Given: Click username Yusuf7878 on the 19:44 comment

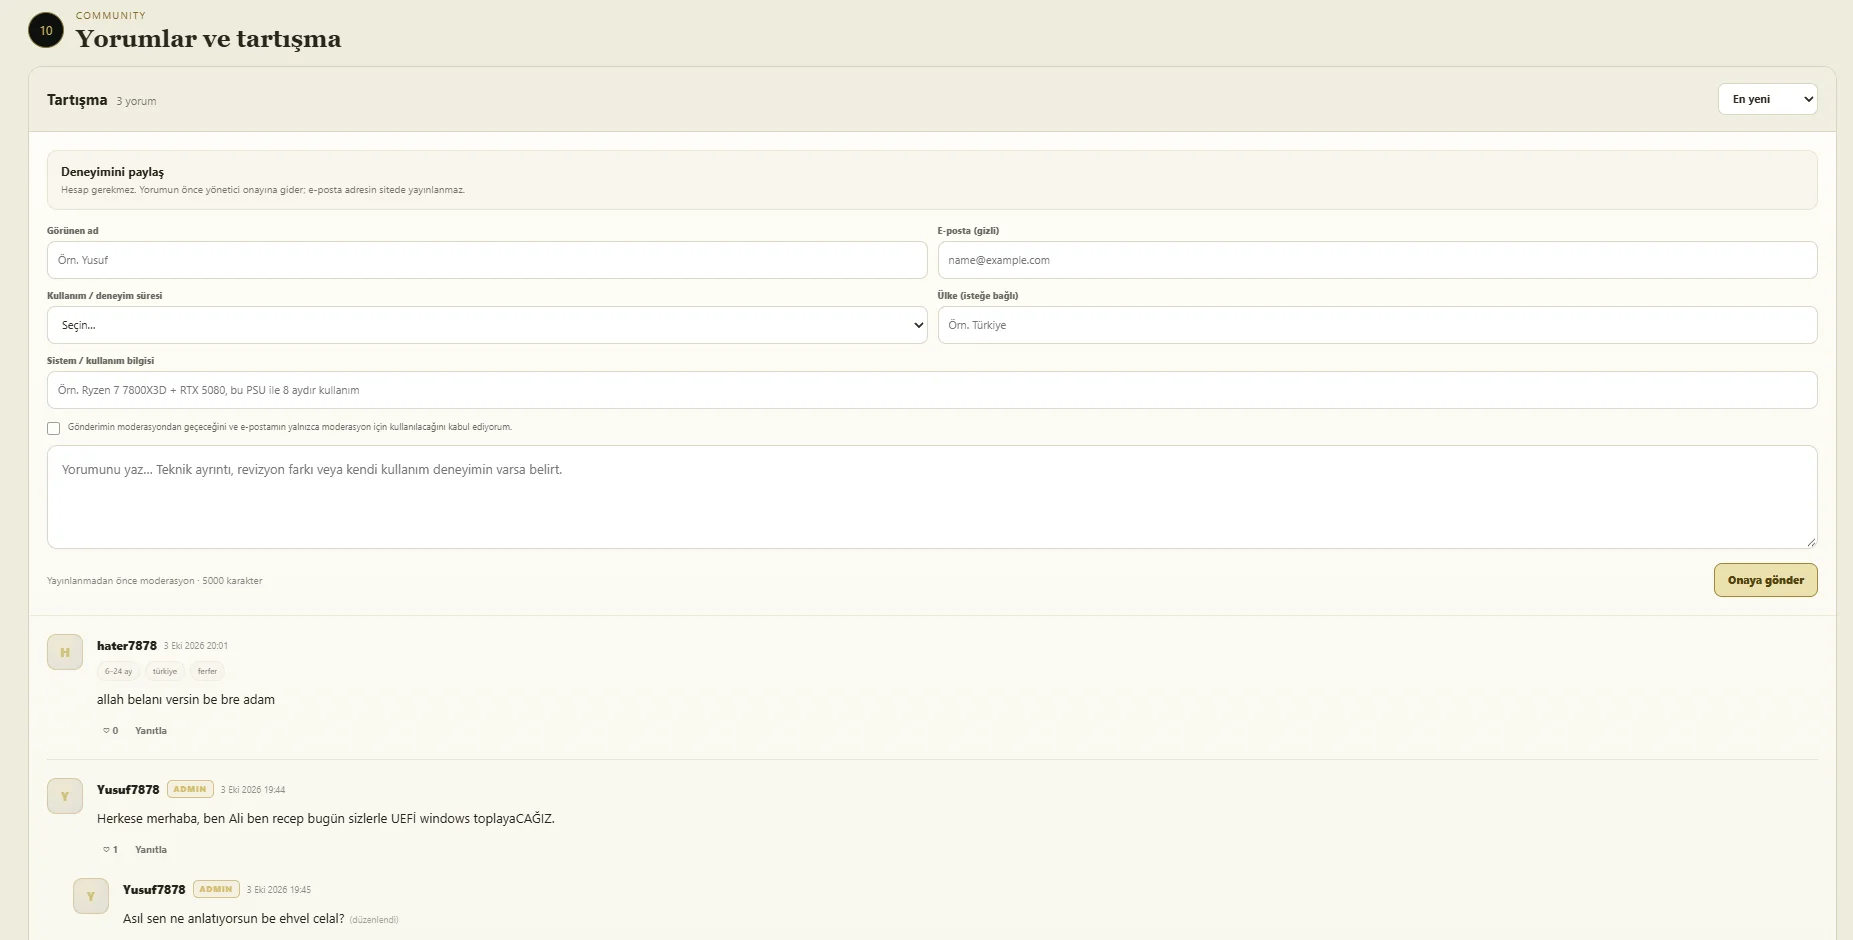Looking at the screenshot, I should tap(128, 790).
